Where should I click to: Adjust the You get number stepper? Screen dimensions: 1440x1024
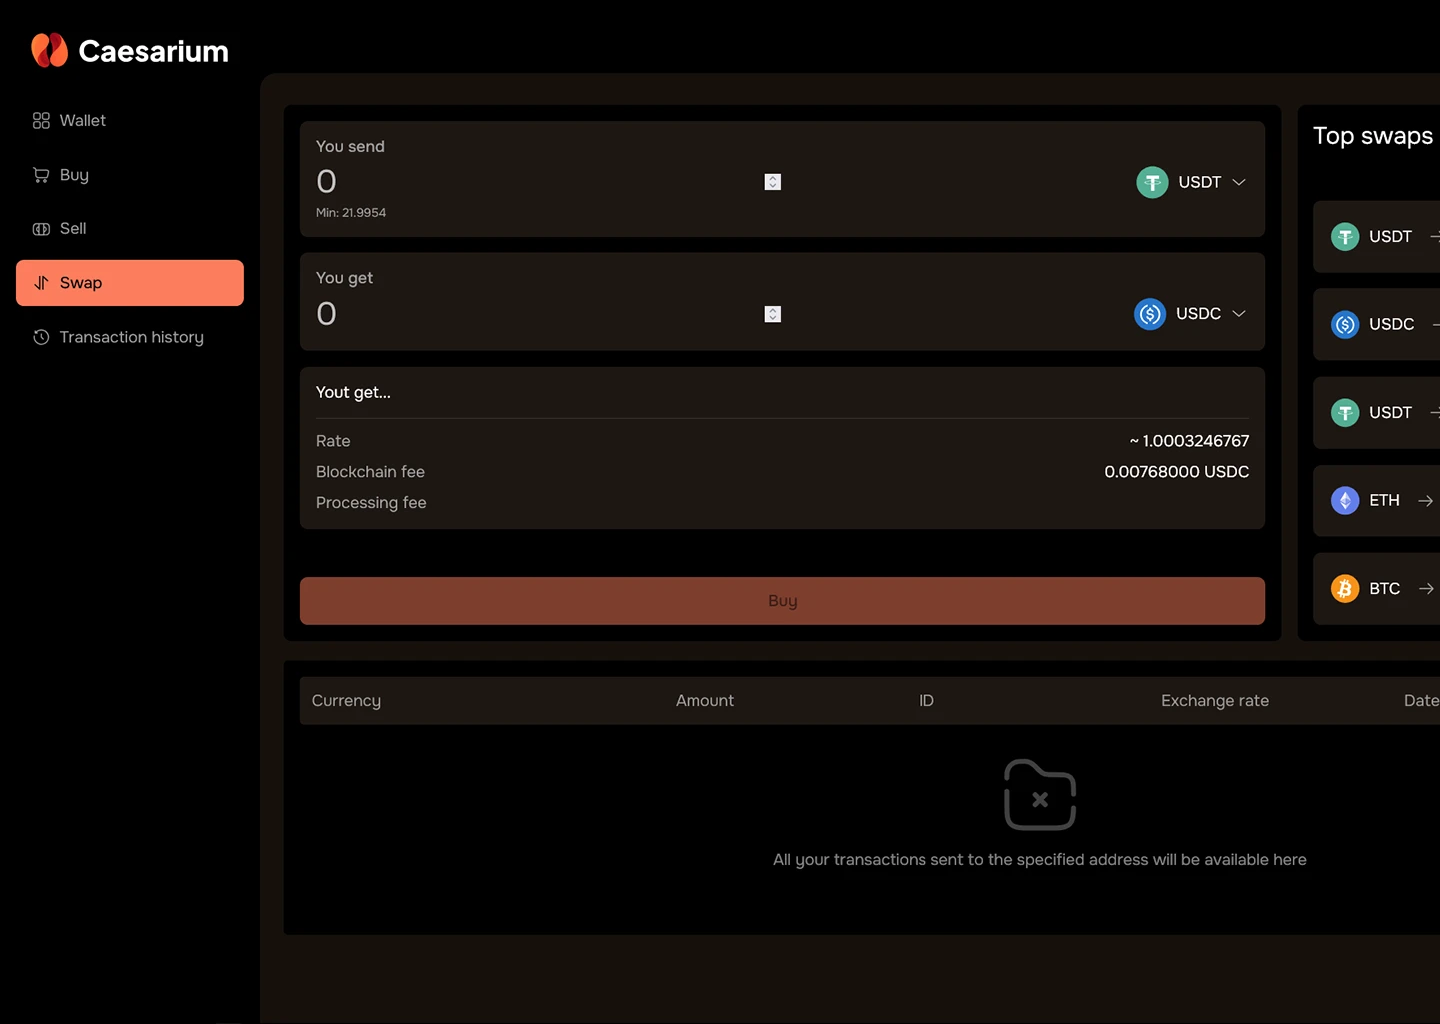[x=772, y=314]
